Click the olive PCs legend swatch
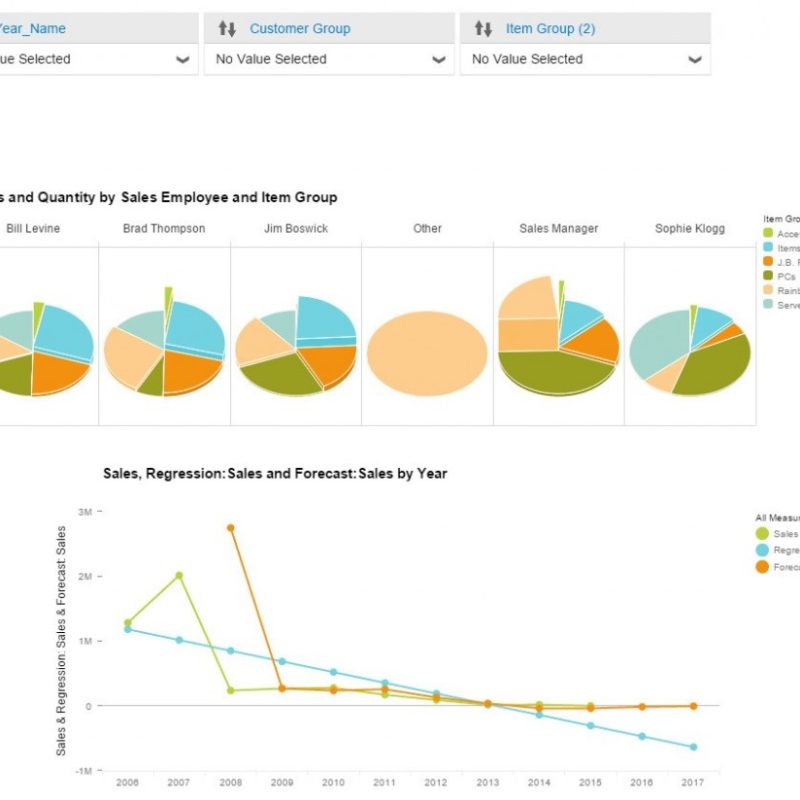800x800 pixels. 768,276
